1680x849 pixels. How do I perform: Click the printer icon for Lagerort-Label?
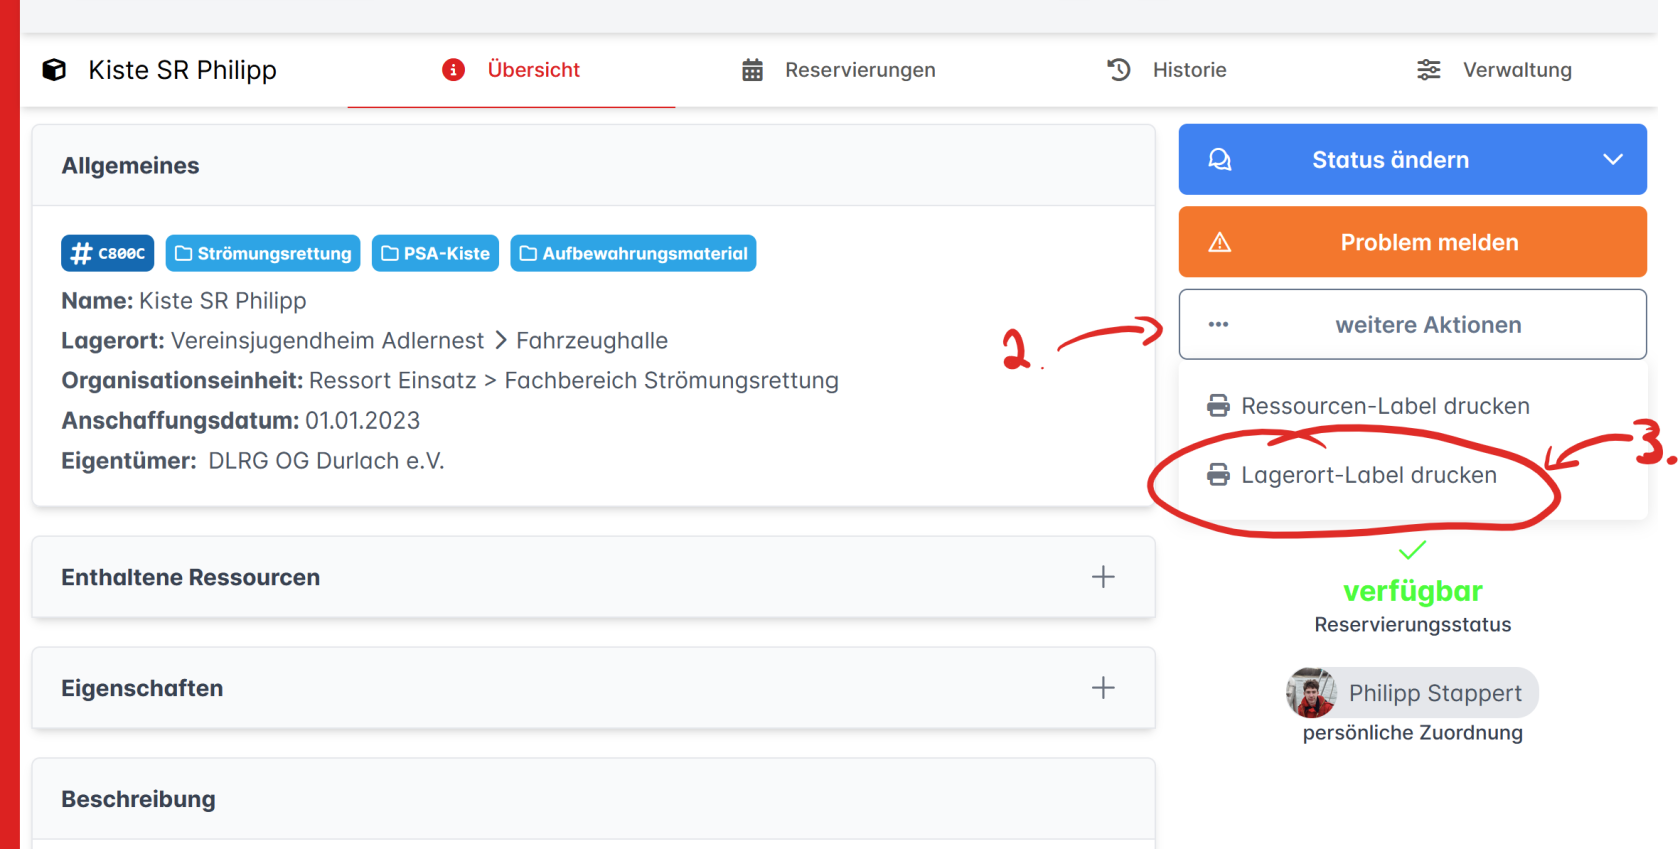pyautogui.click(x=1218, y=475)
